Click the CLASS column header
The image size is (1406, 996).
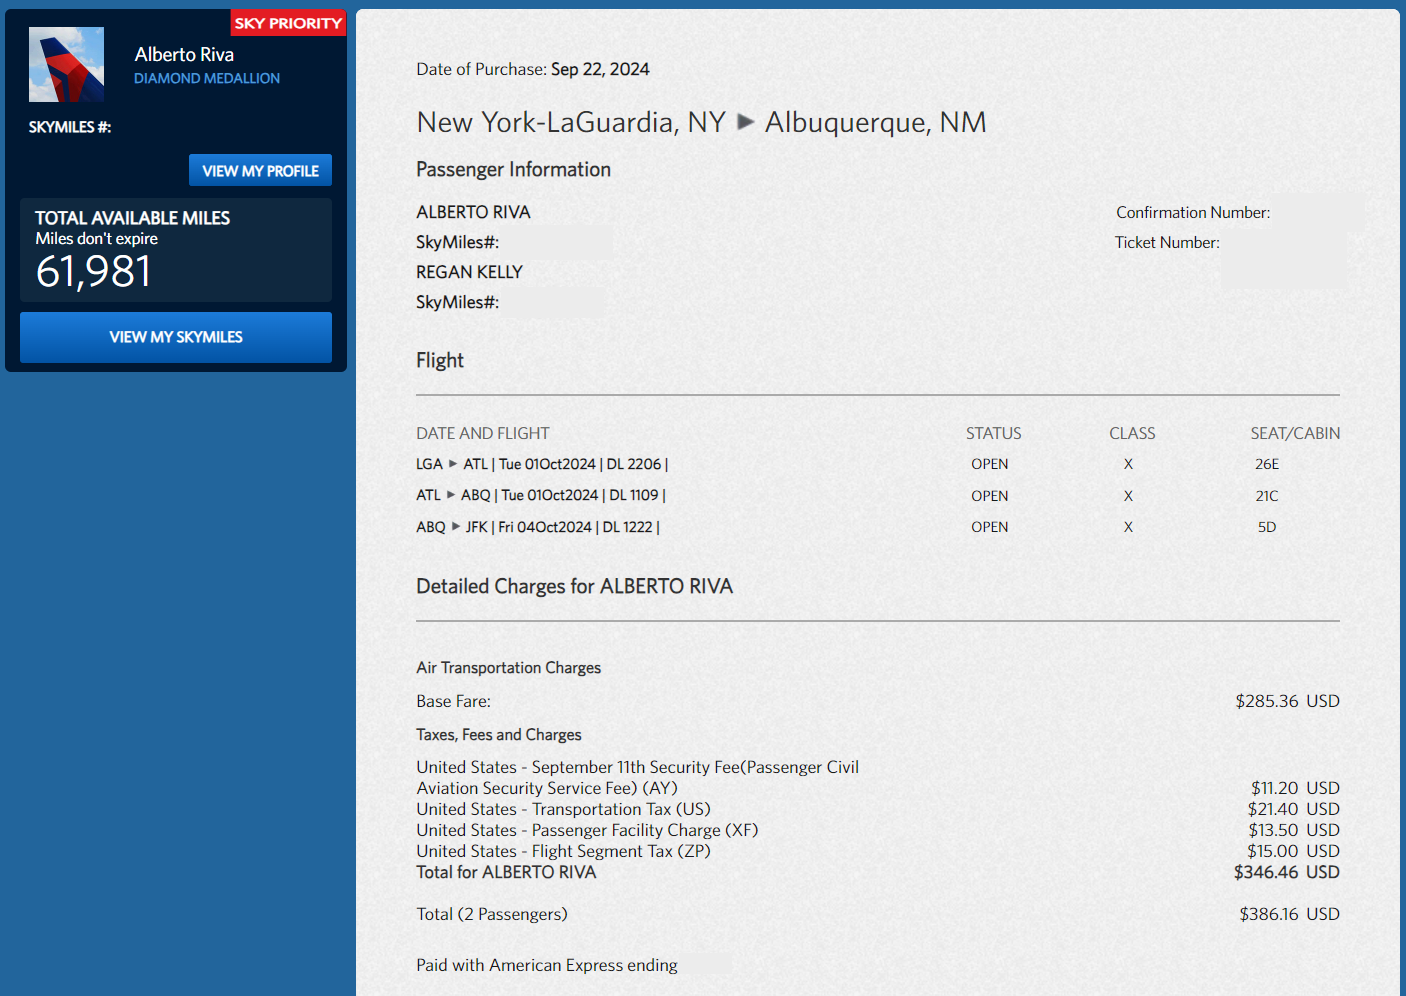click(1132, 433)
